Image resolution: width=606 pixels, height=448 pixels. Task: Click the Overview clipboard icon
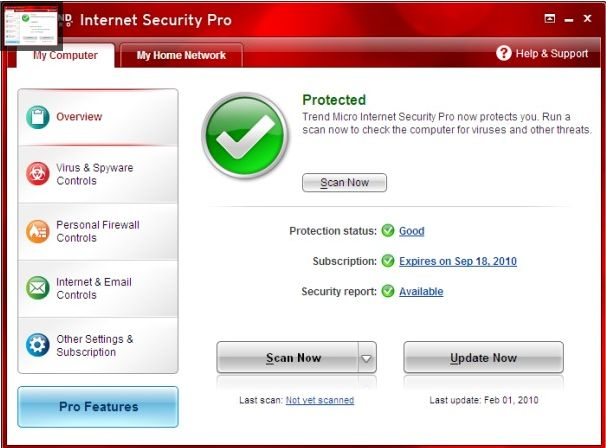(38, 117)
